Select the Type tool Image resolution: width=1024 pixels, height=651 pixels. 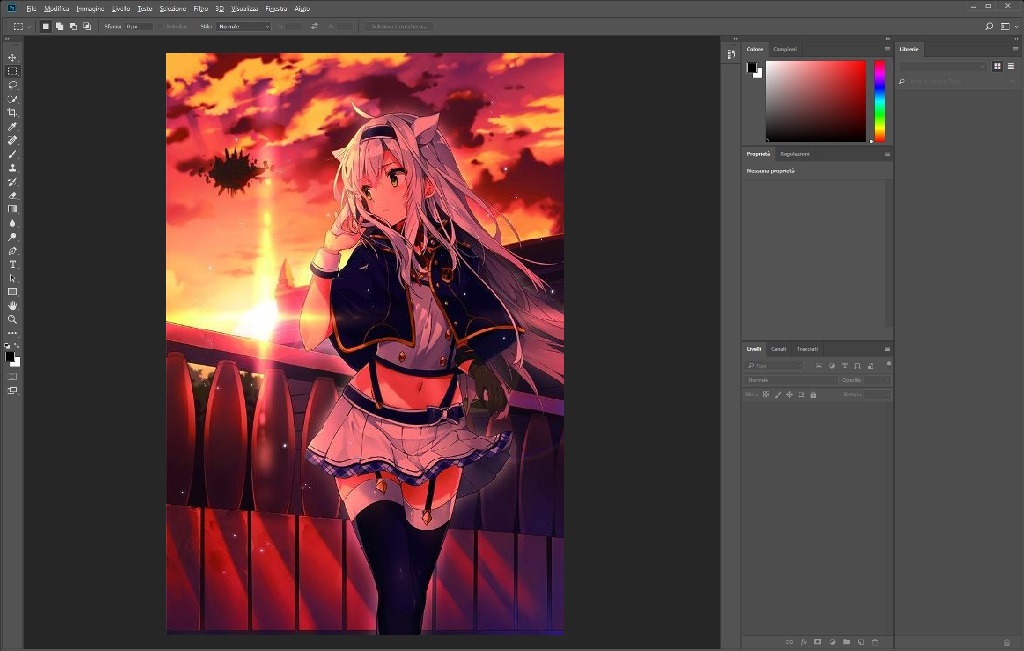point(12,264)
